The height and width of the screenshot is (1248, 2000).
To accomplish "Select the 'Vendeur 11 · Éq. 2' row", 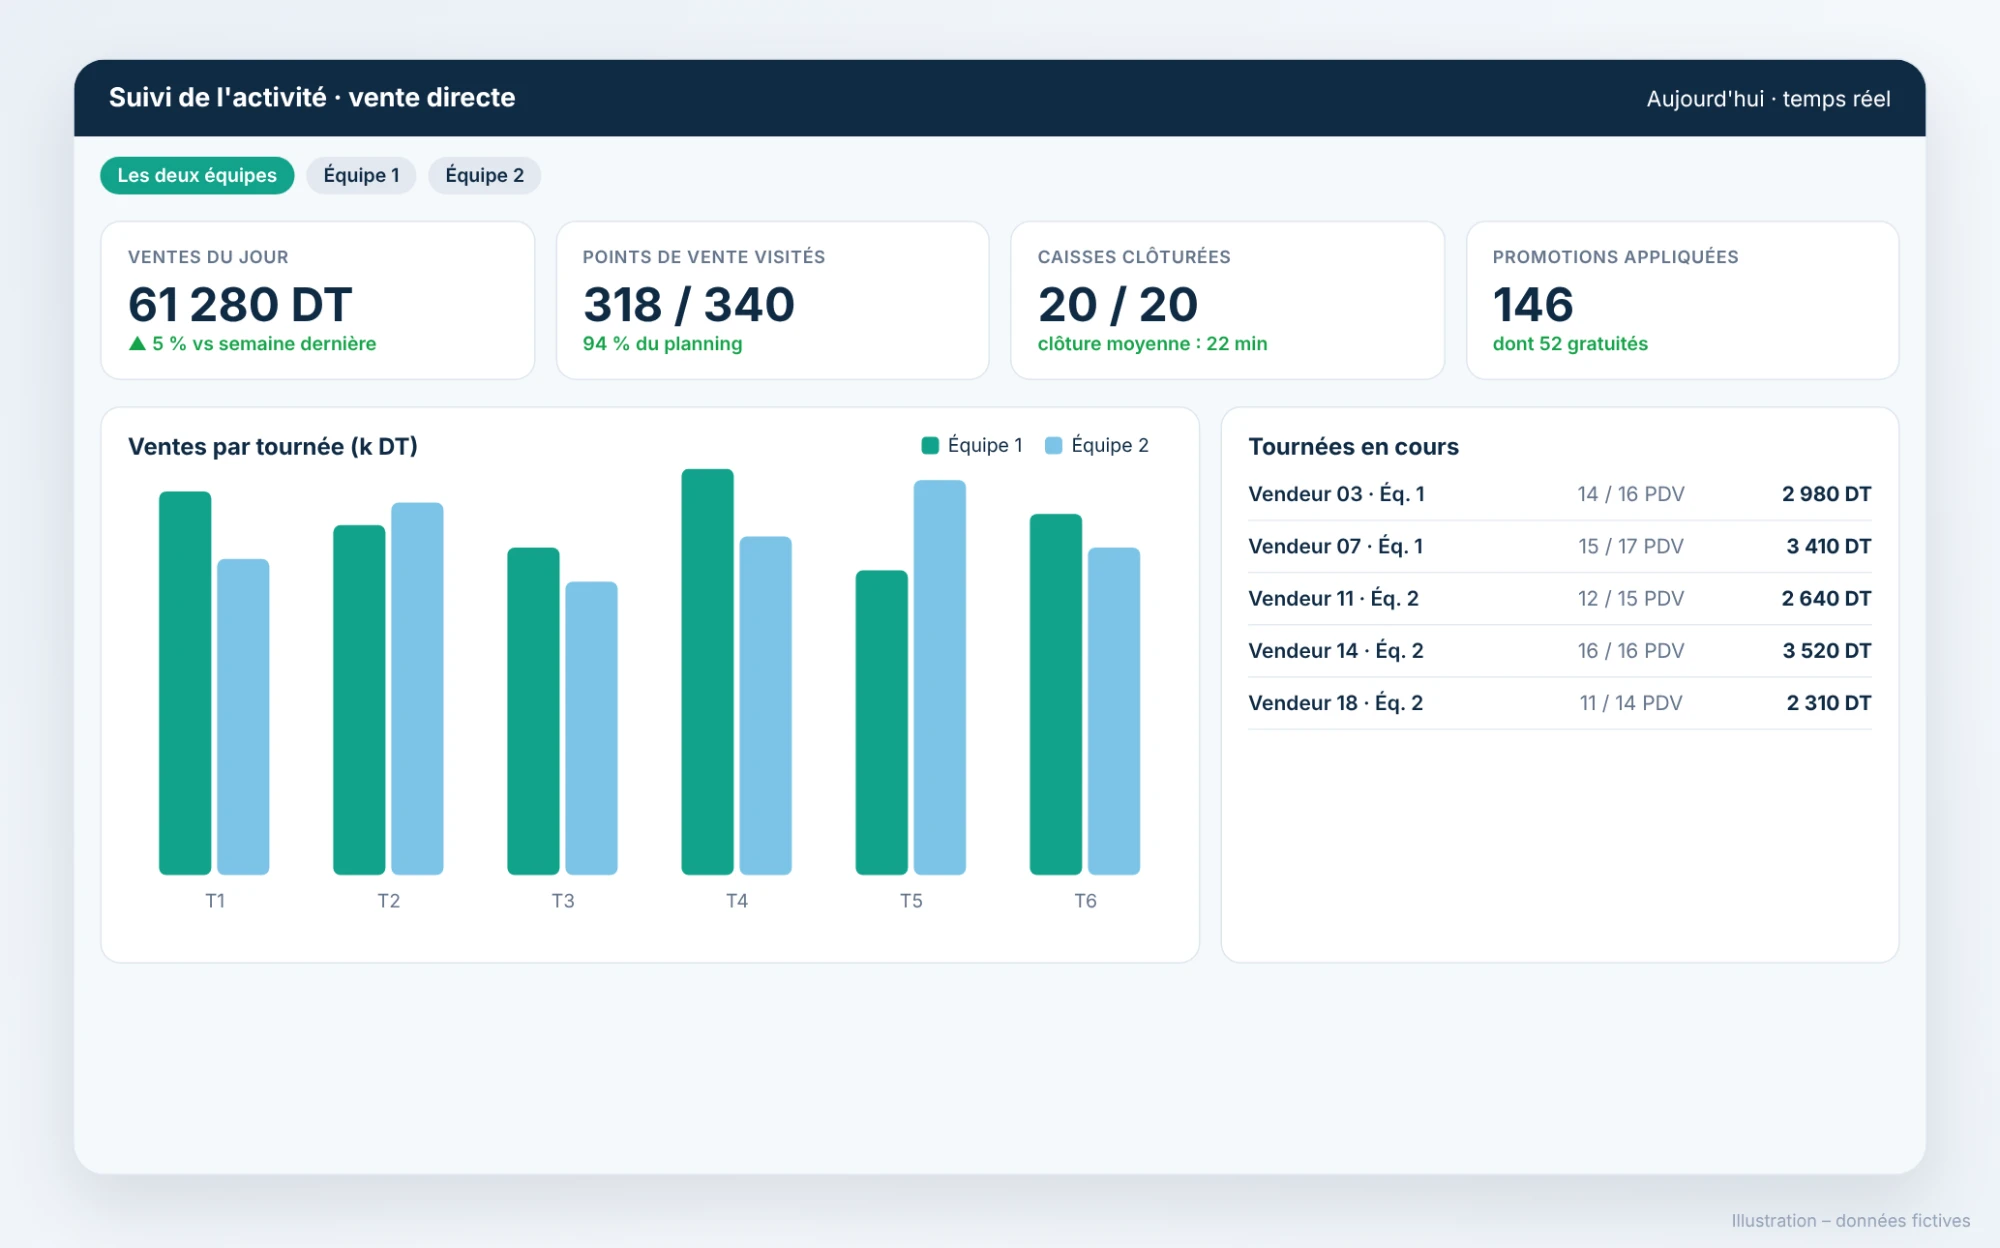I will 1560,598.
